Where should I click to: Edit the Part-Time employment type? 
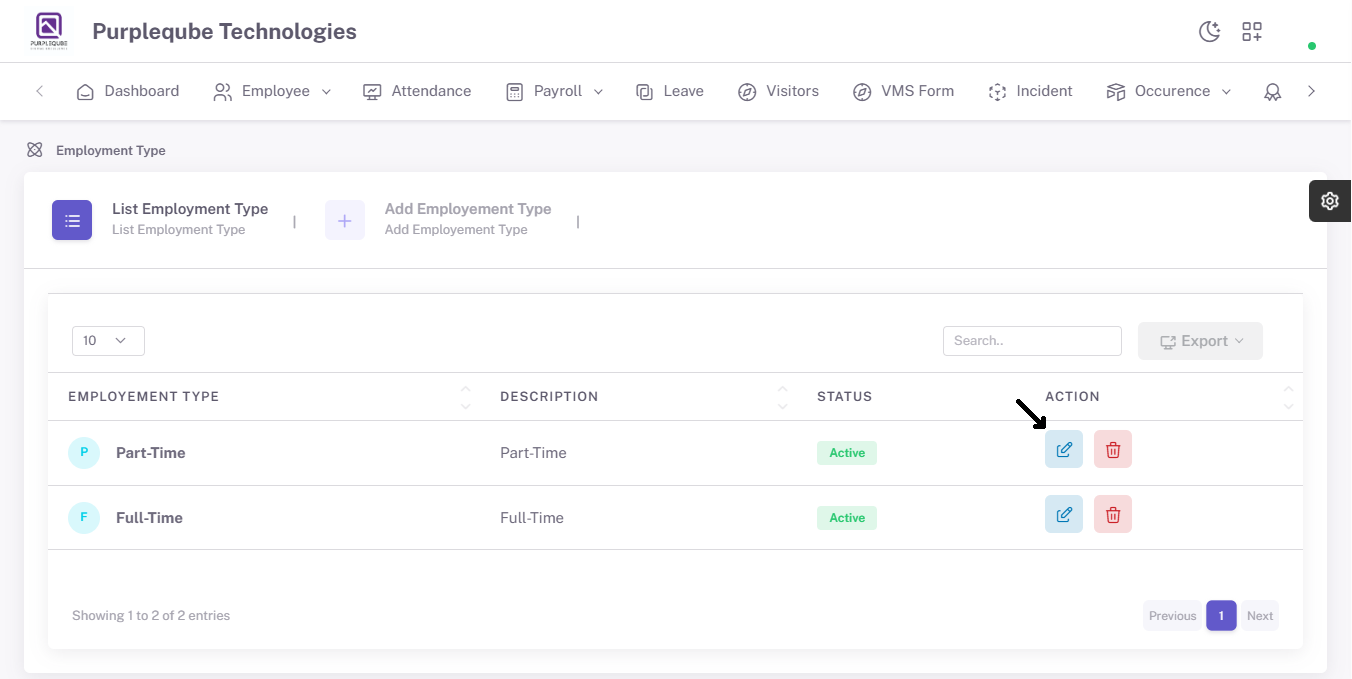pyautogui.click(x=1064, y=449)
